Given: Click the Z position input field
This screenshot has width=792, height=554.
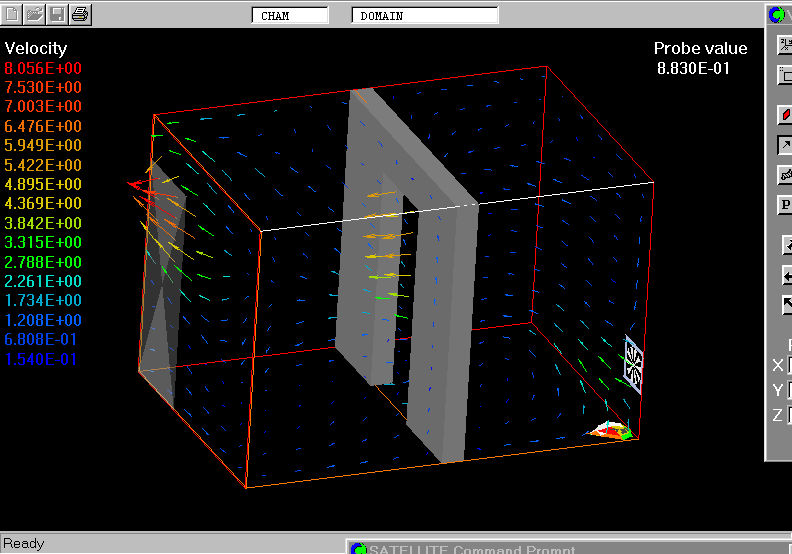Looking at the screenshot, I should coord(789,415).
